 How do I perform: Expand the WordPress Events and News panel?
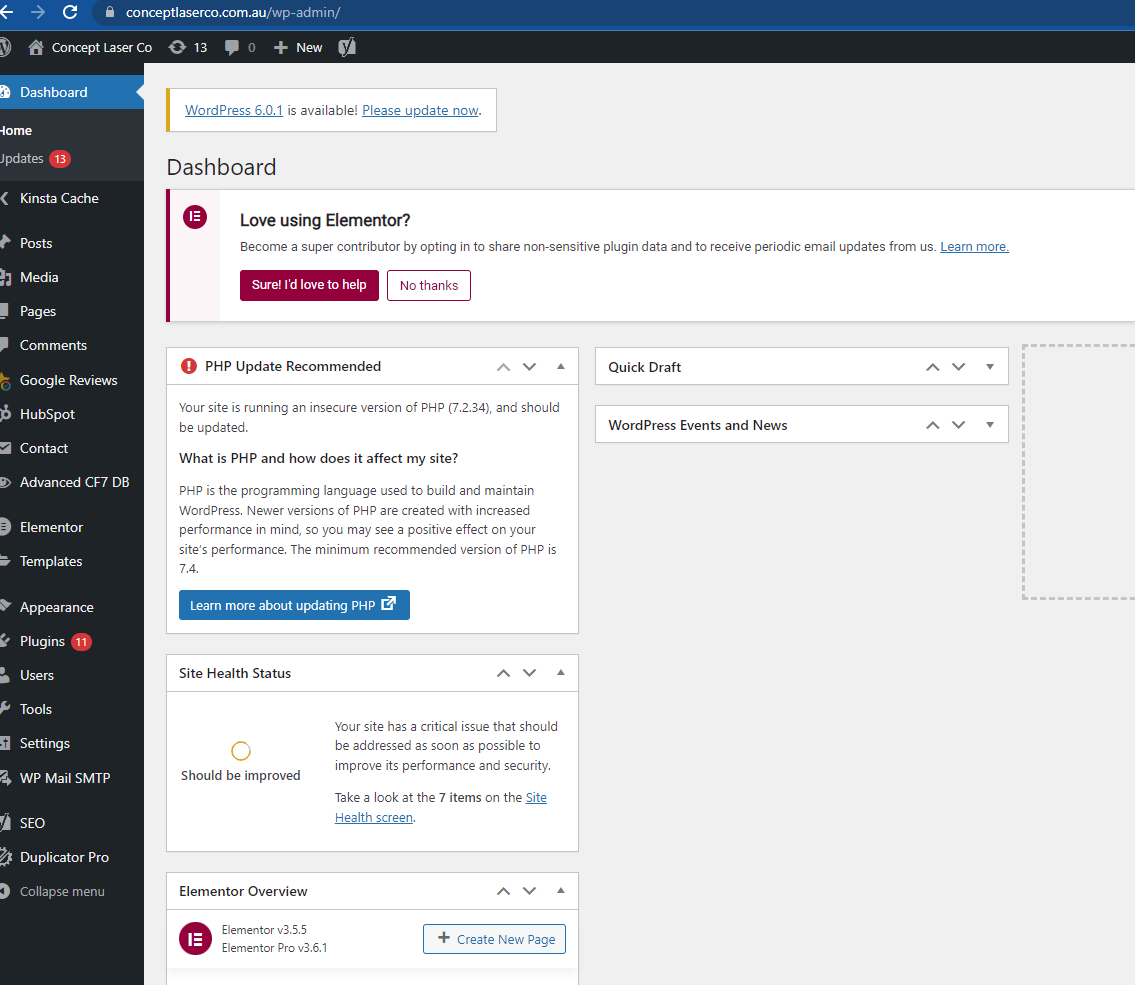coord(990,425)
